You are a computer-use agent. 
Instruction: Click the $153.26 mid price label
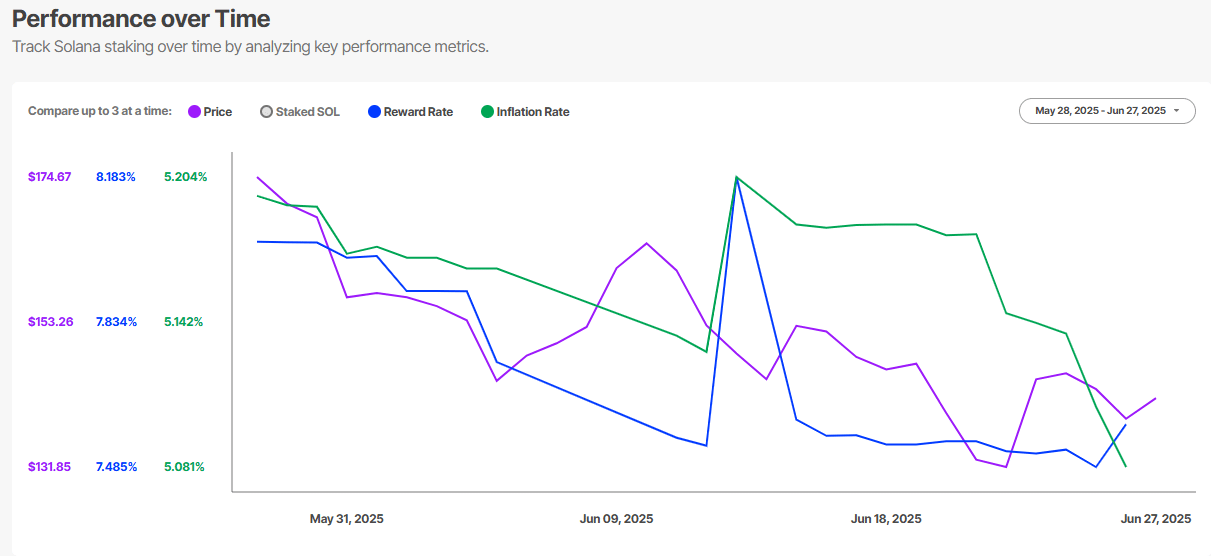pos(50,322)
